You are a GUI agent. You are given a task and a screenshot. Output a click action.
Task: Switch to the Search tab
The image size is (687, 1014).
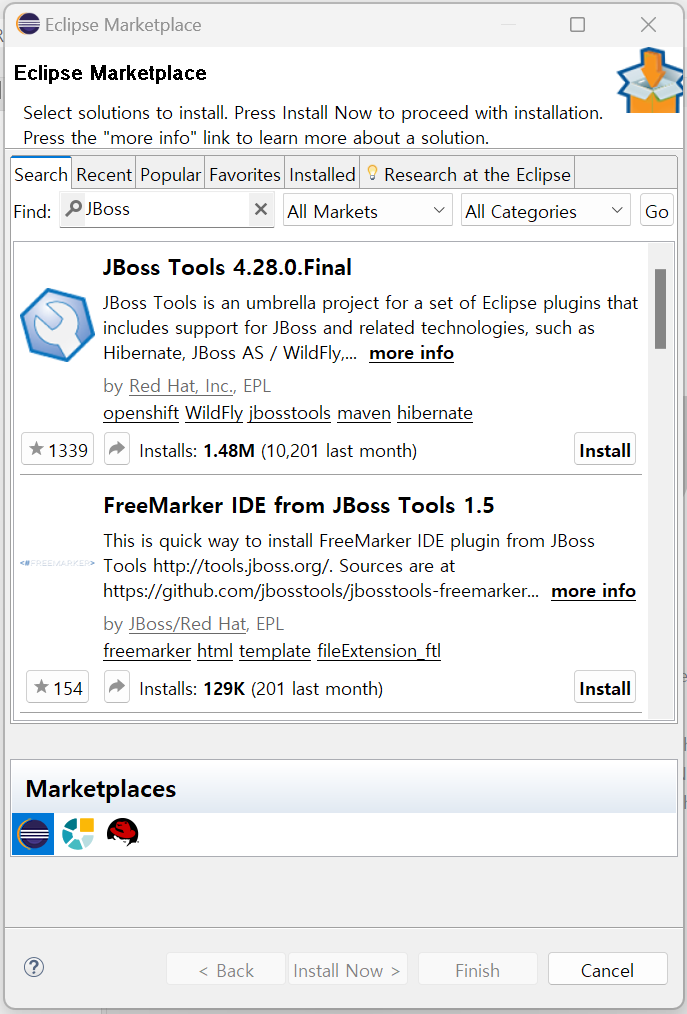tap(41, 175)
